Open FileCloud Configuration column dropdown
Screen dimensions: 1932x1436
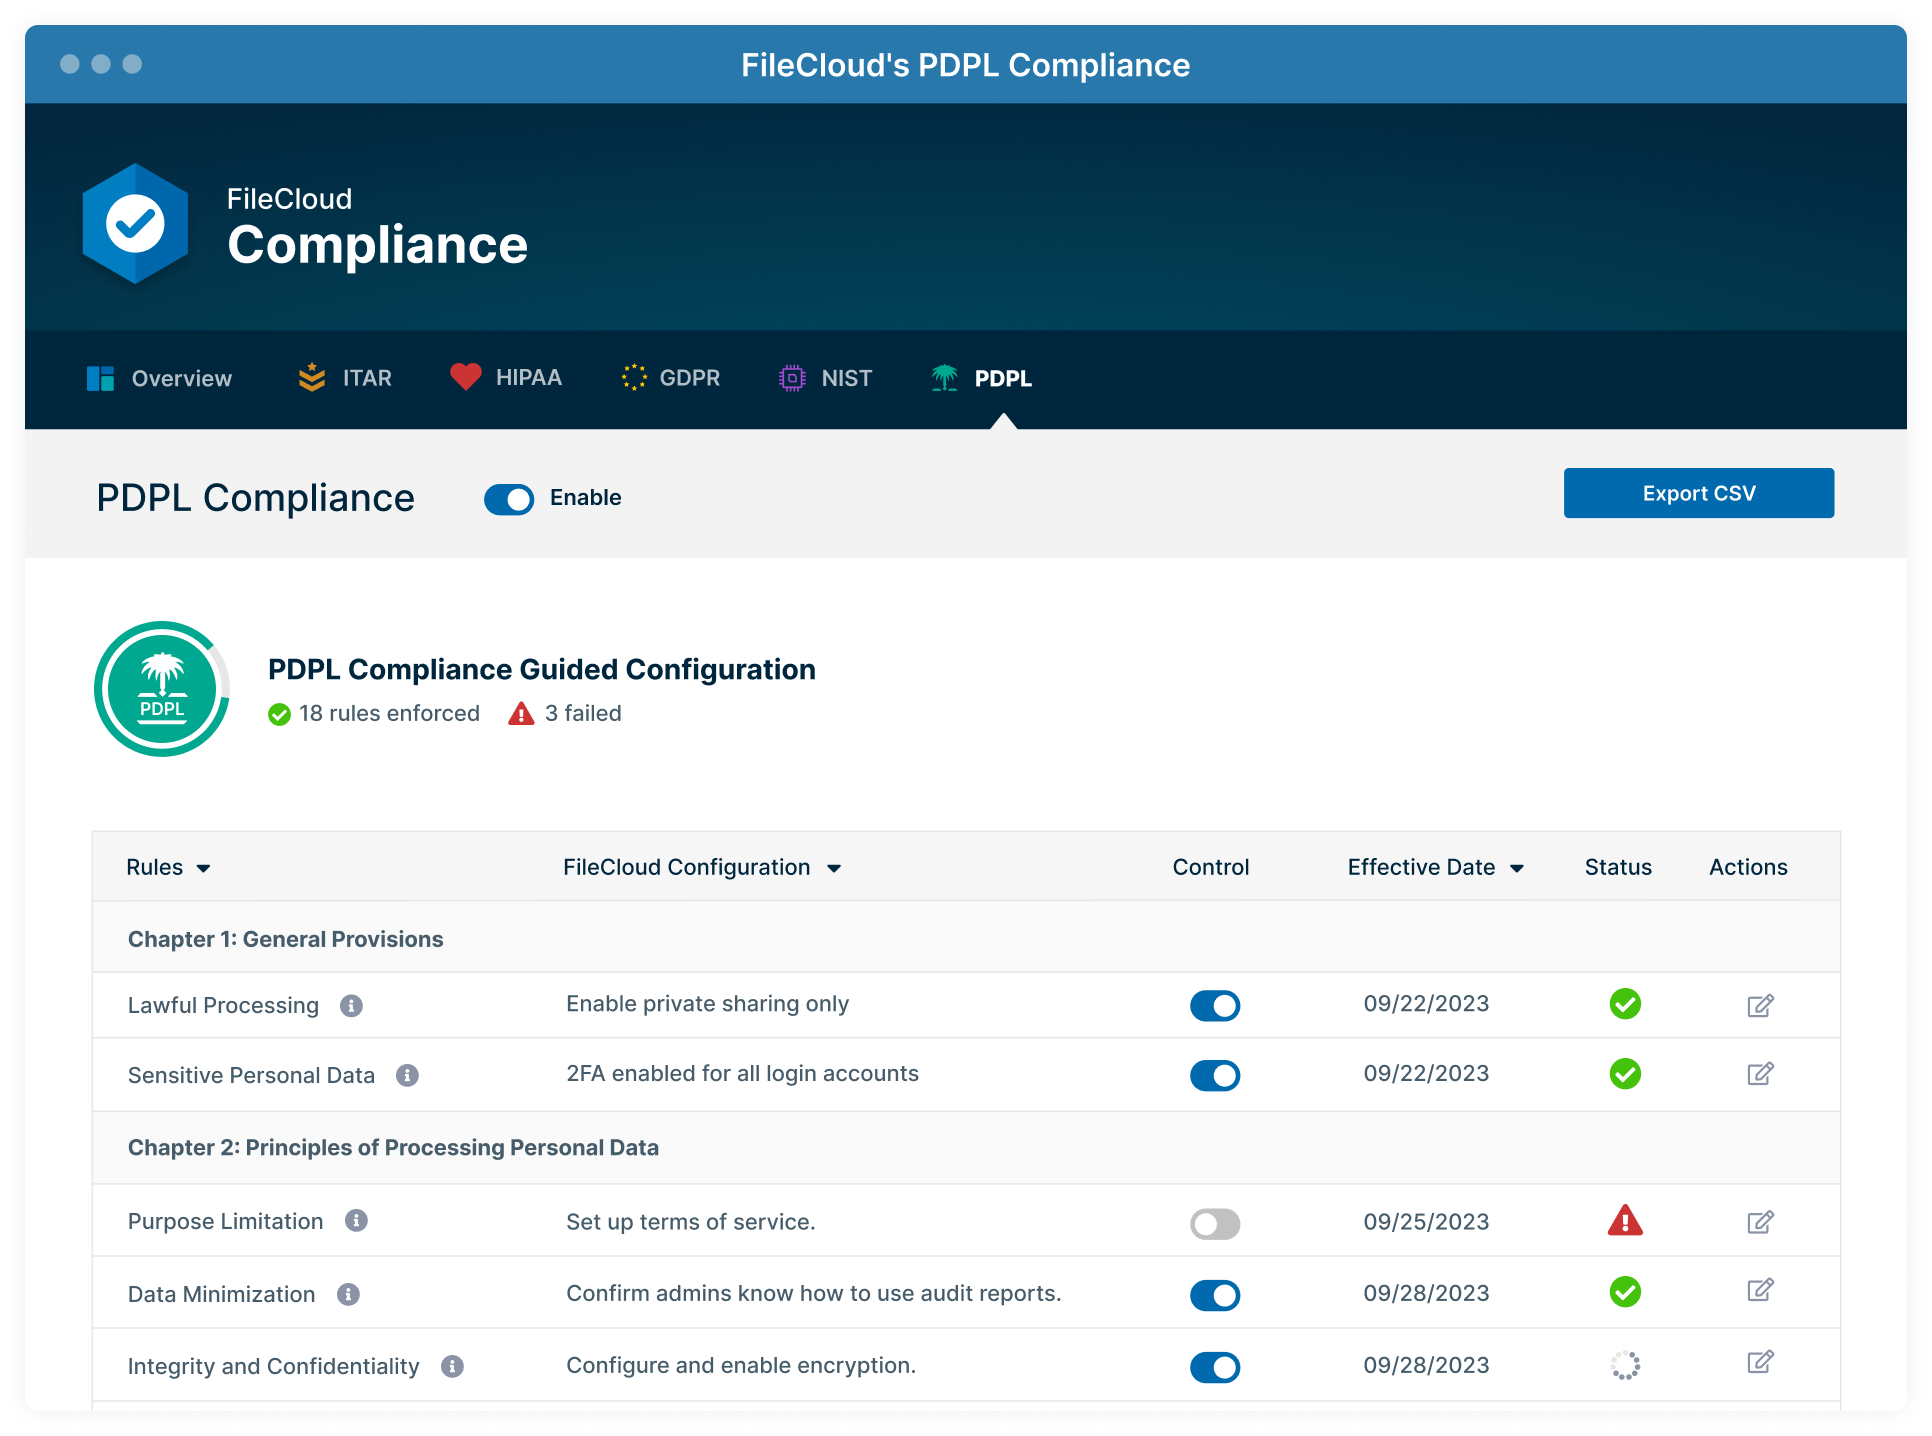point(834,868)
